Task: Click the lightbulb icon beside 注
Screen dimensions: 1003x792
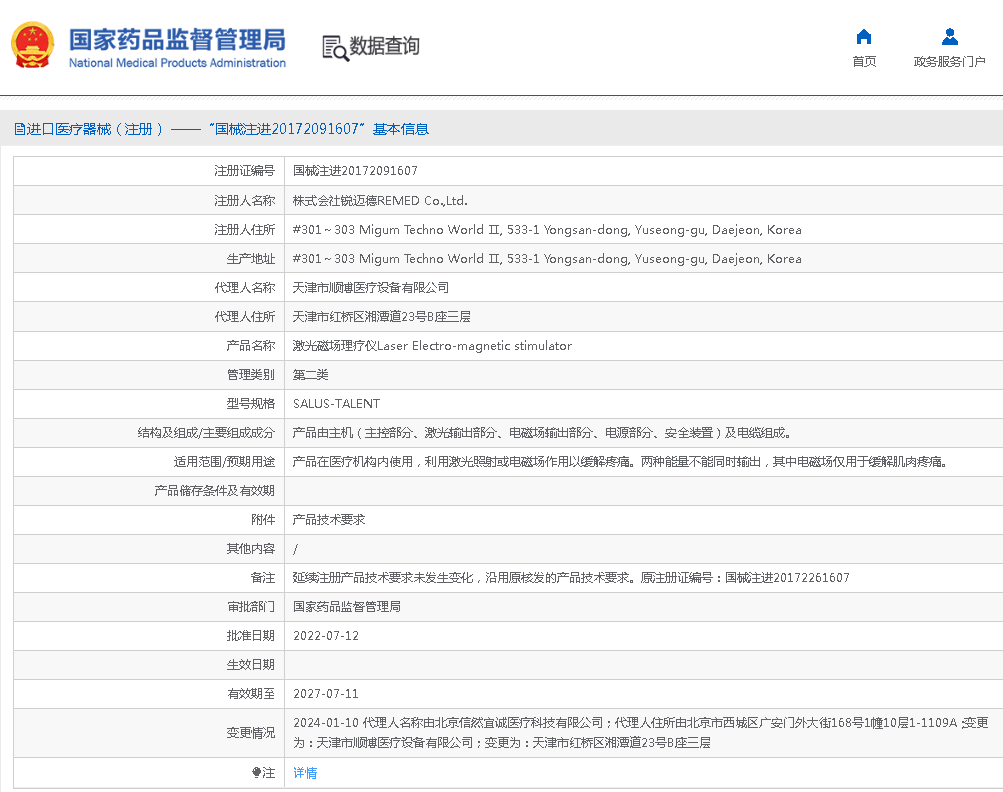Action: point(256,773)
